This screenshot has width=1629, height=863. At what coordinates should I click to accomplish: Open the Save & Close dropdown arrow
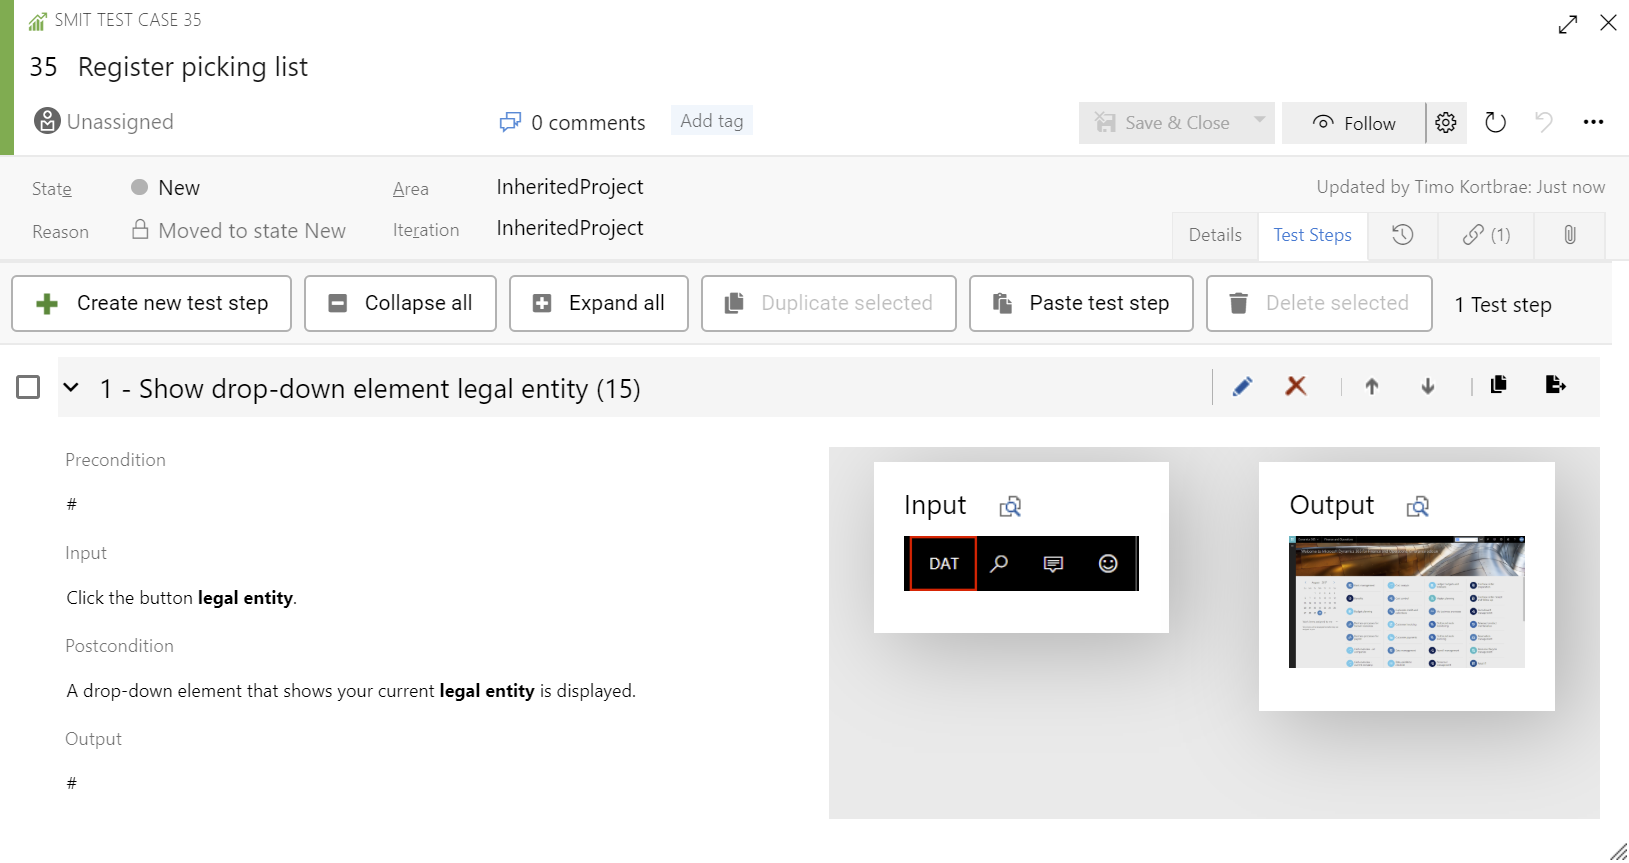(1259, 121)
